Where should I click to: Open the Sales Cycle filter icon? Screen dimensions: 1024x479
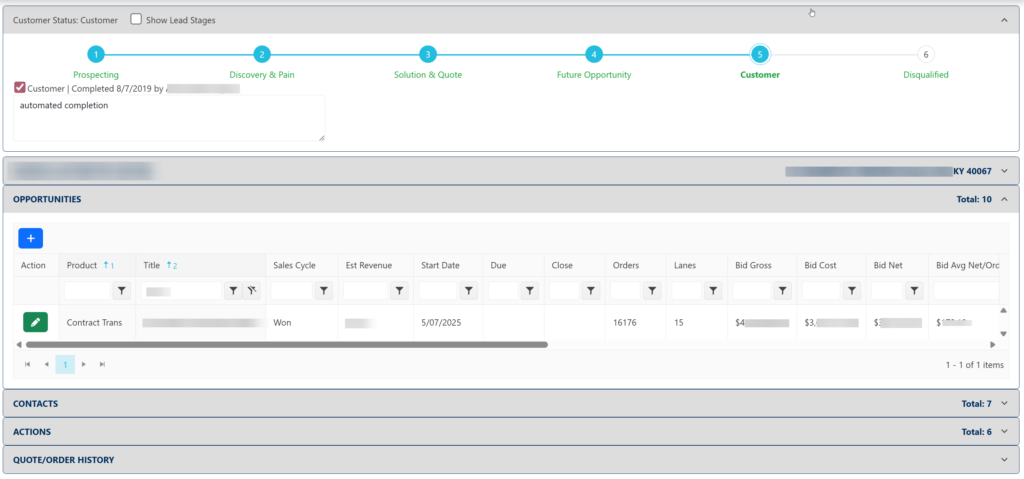tap(324, 291)
